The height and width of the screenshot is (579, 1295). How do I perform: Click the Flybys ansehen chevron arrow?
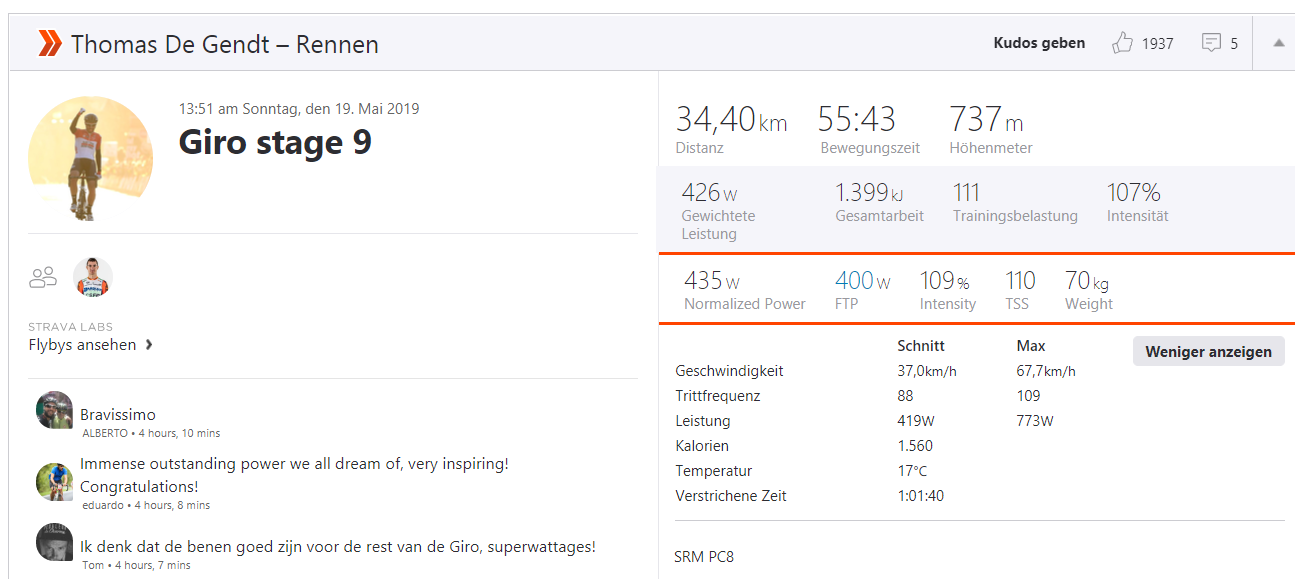[149, 345]
